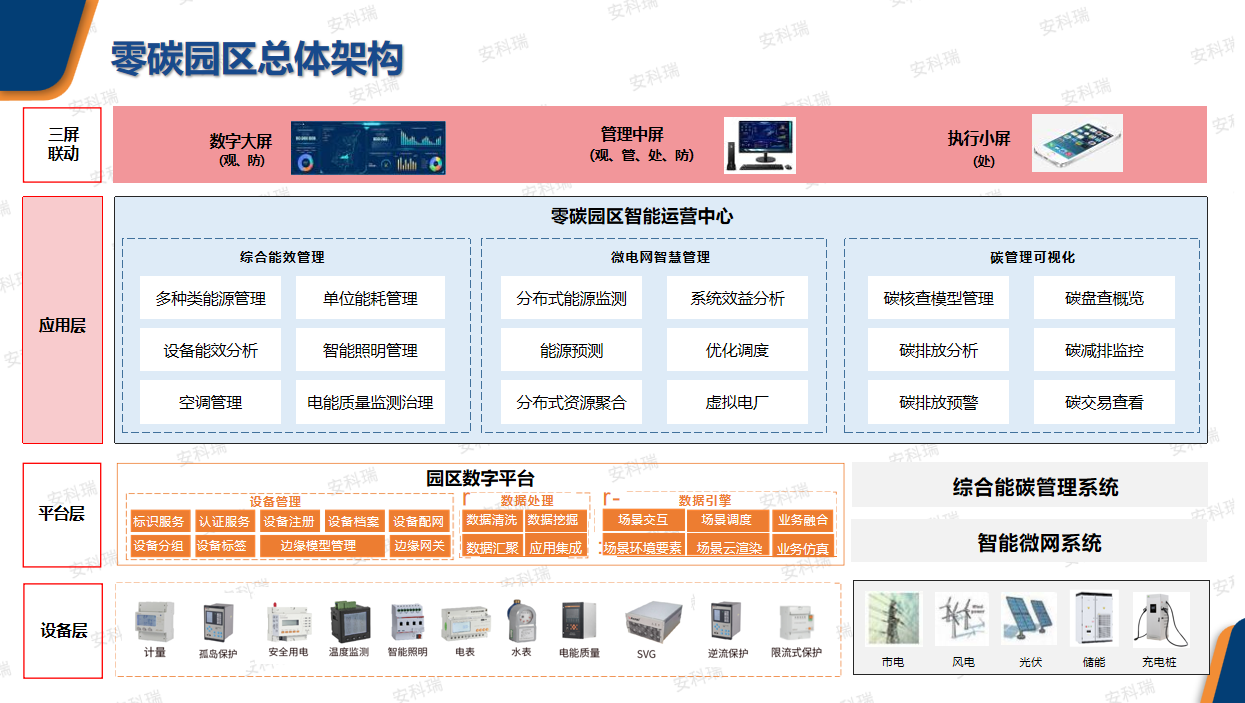Click the 温度监控 device icon
1245x703 pixels.
click(x=351, y=622)
